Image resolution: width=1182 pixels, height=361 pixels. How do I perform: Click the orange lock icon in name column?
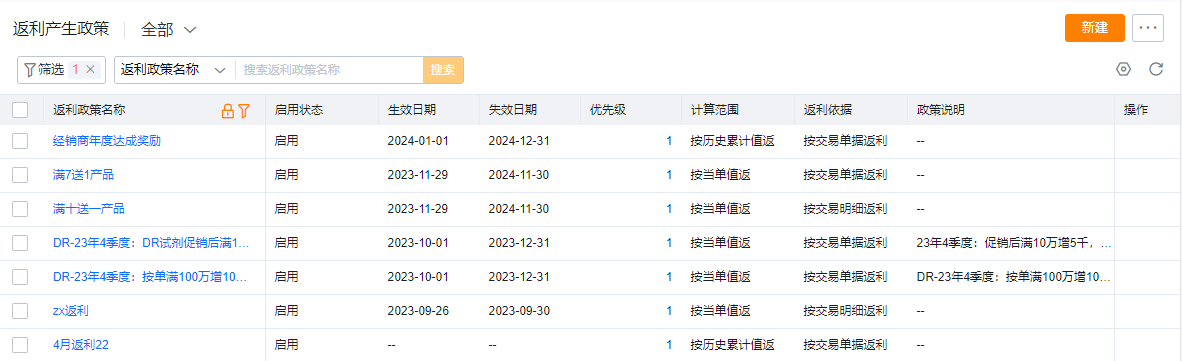pyautogui.click(x=227, y=111)
